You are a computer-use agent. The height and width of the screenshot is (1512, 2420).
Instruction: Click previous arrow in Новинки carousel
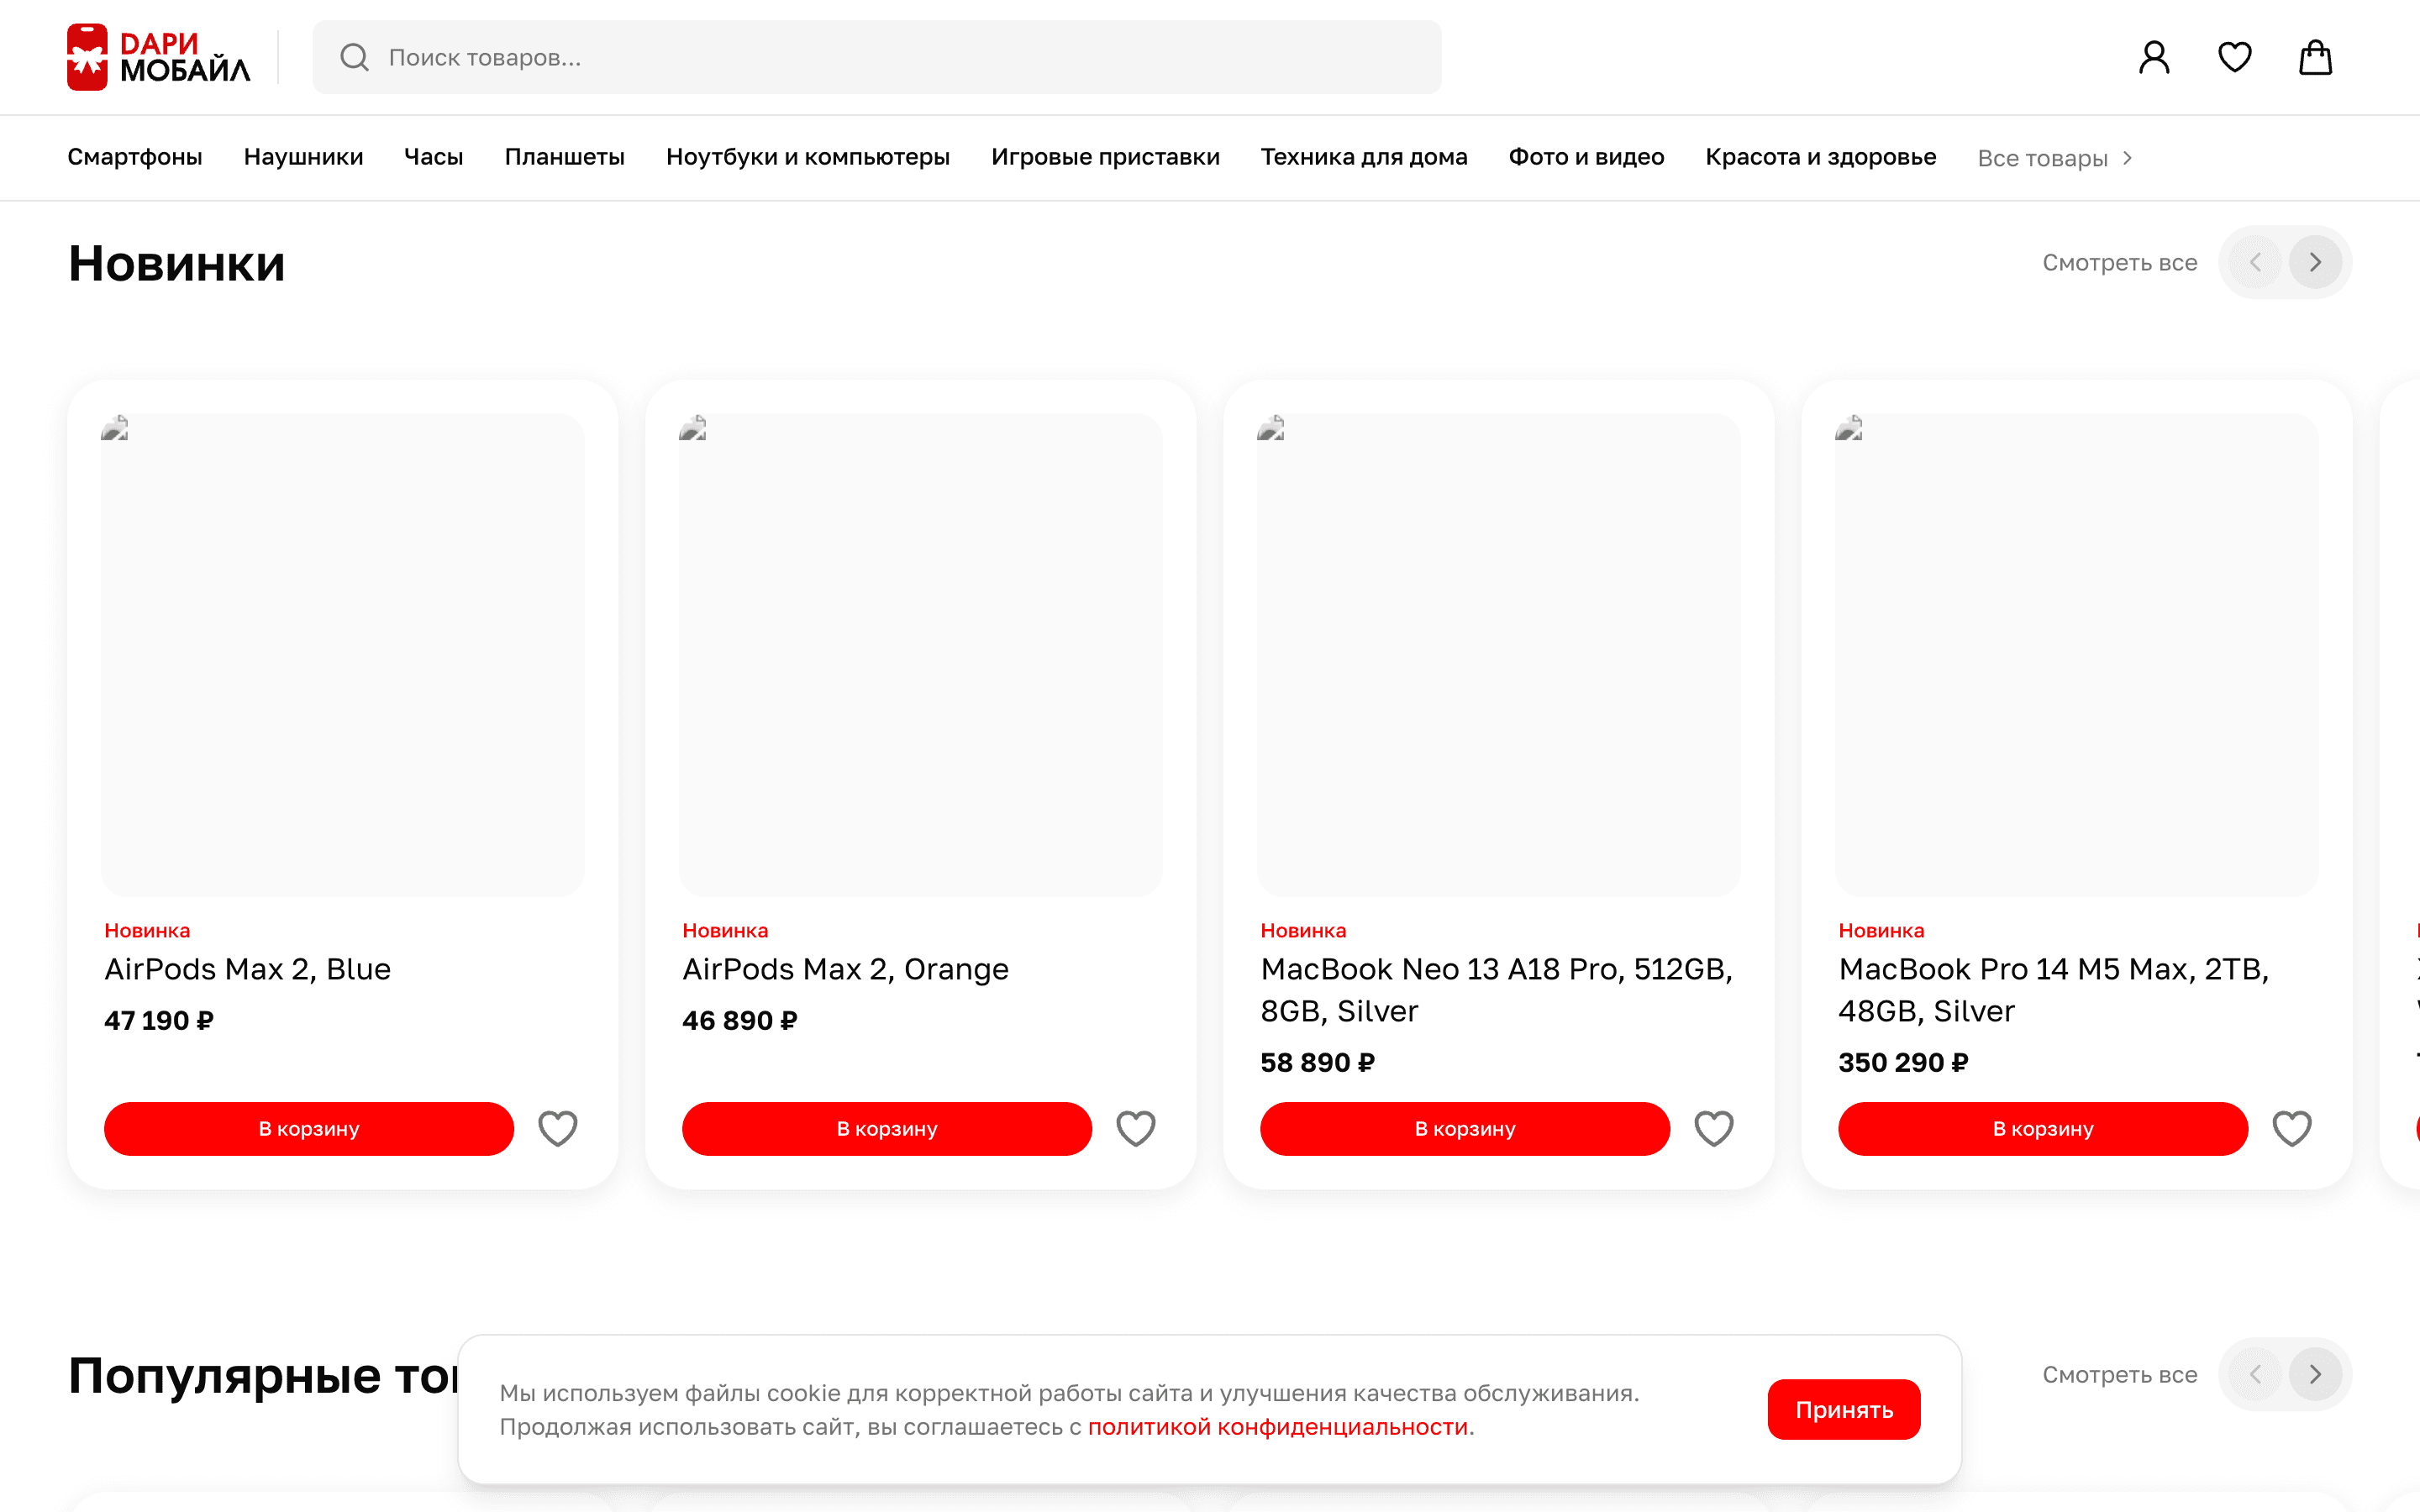pyautogui.click(x=2255, y=262)
